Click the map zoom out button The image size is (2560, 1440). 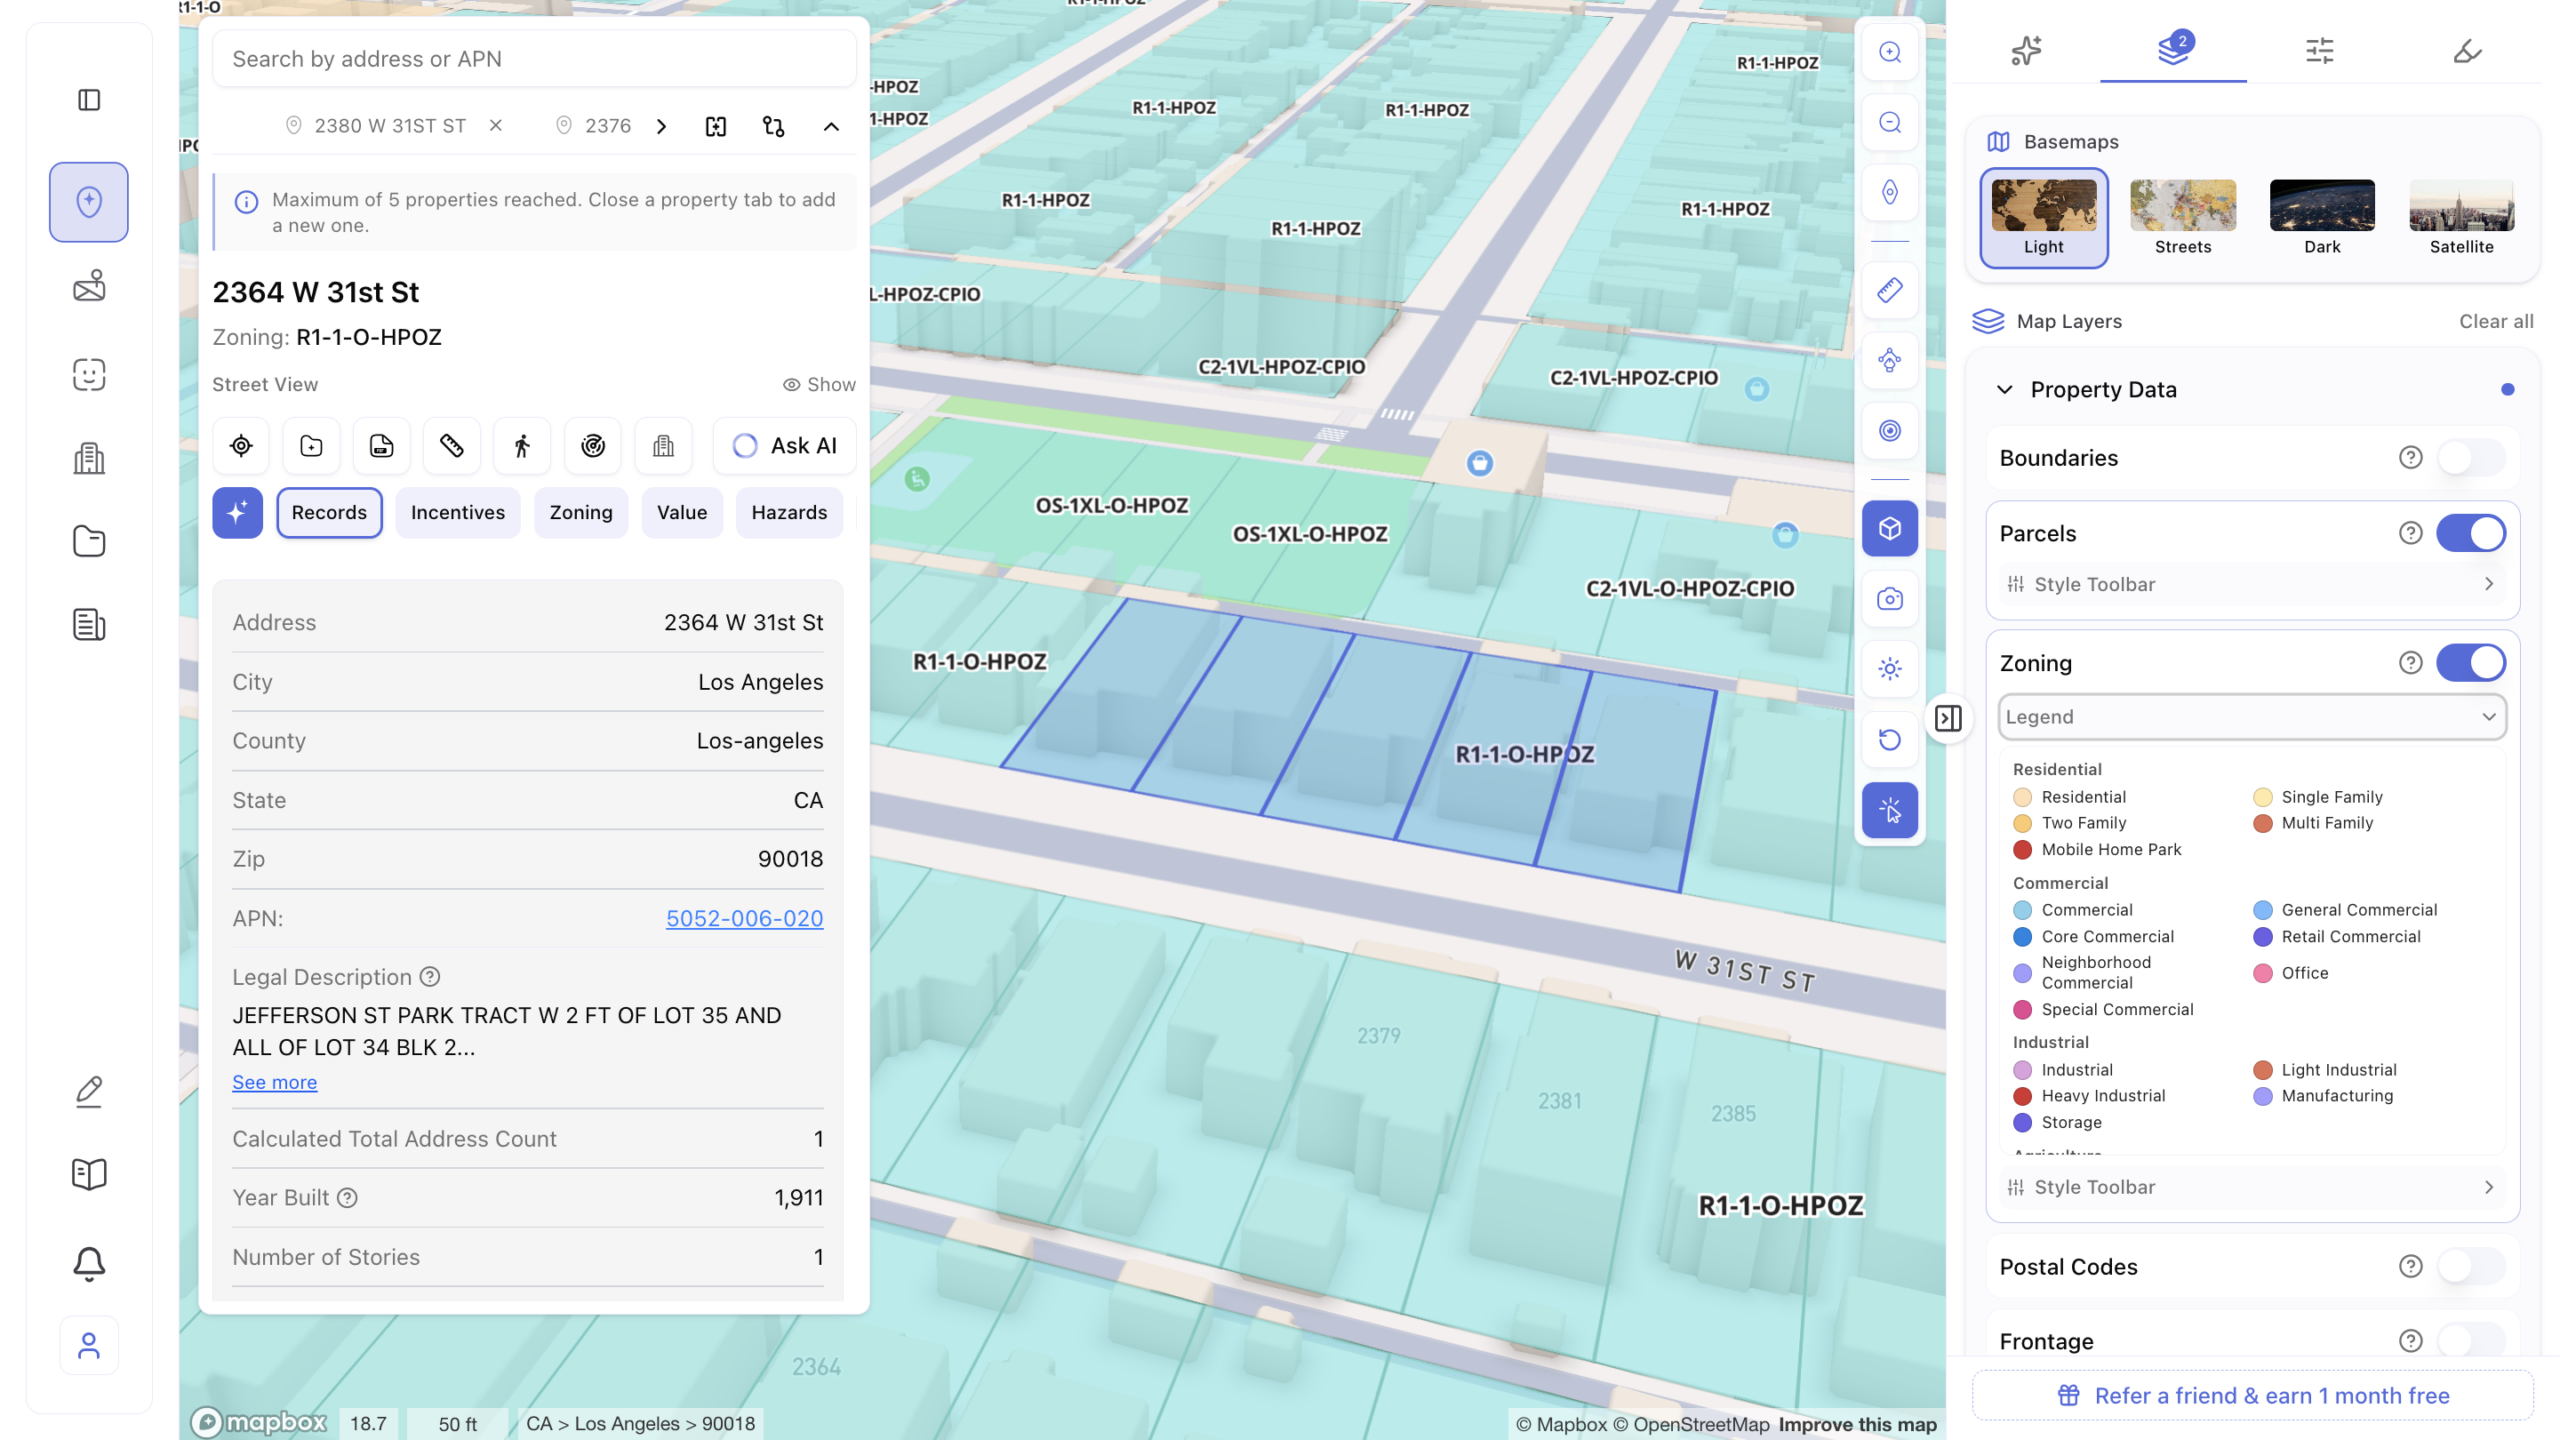coord(1889,122)
